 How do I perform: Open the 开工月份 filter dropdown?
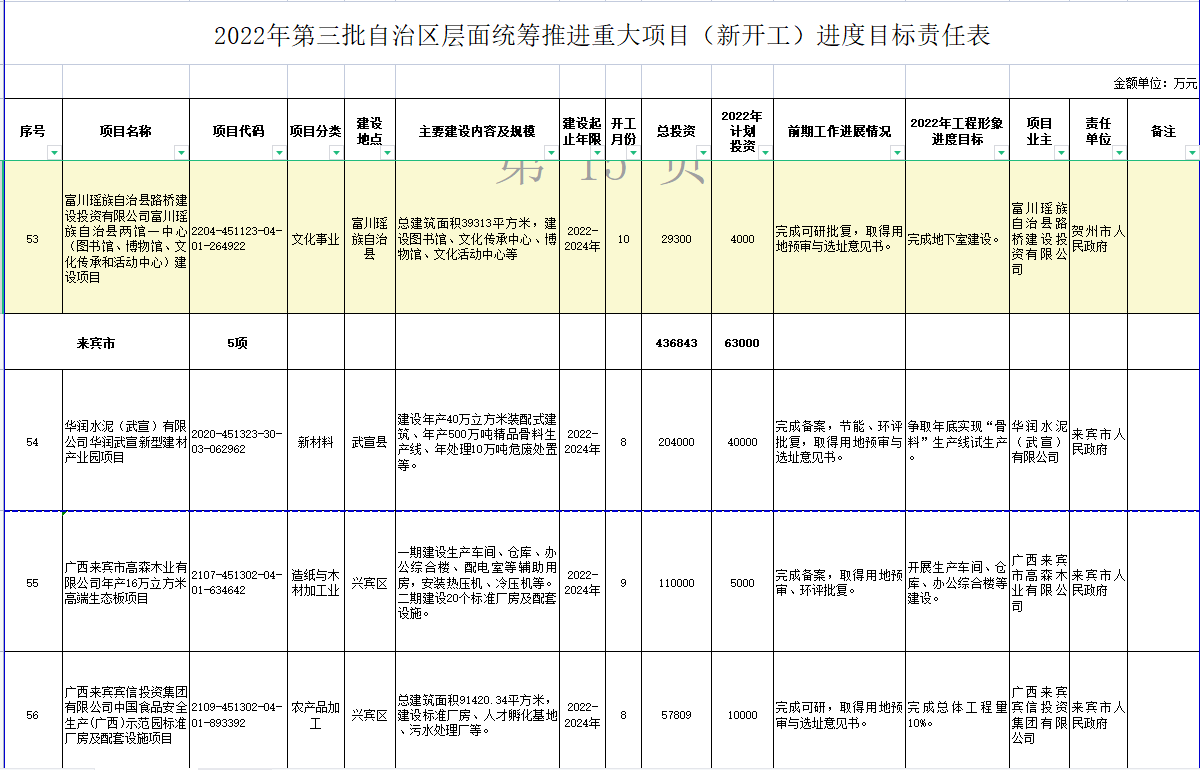634,153
